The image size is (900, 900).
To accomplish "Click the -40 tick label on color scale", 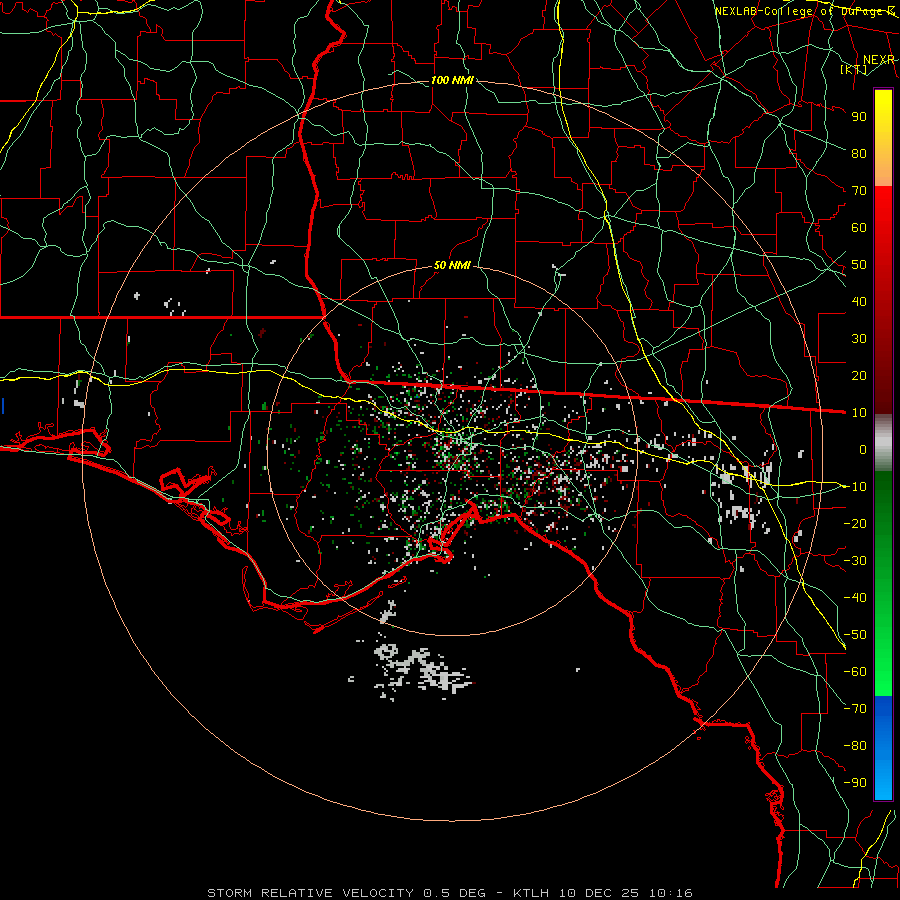I will 855,598.
